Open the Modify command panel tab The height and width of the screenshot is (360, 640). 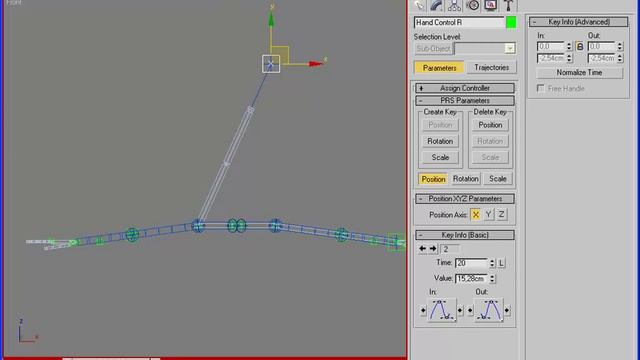click(x=437, y=5)
